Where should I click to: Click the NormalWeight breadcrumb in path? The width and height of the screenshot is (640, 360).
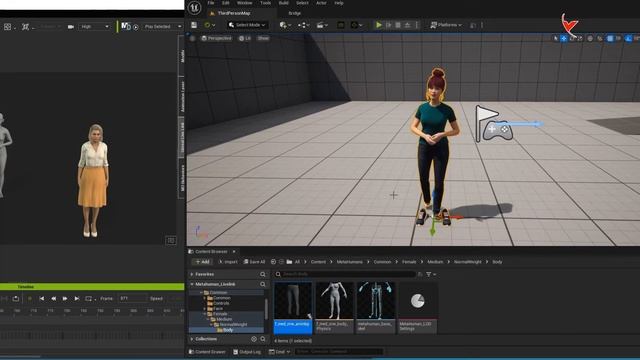click(468, 262)
